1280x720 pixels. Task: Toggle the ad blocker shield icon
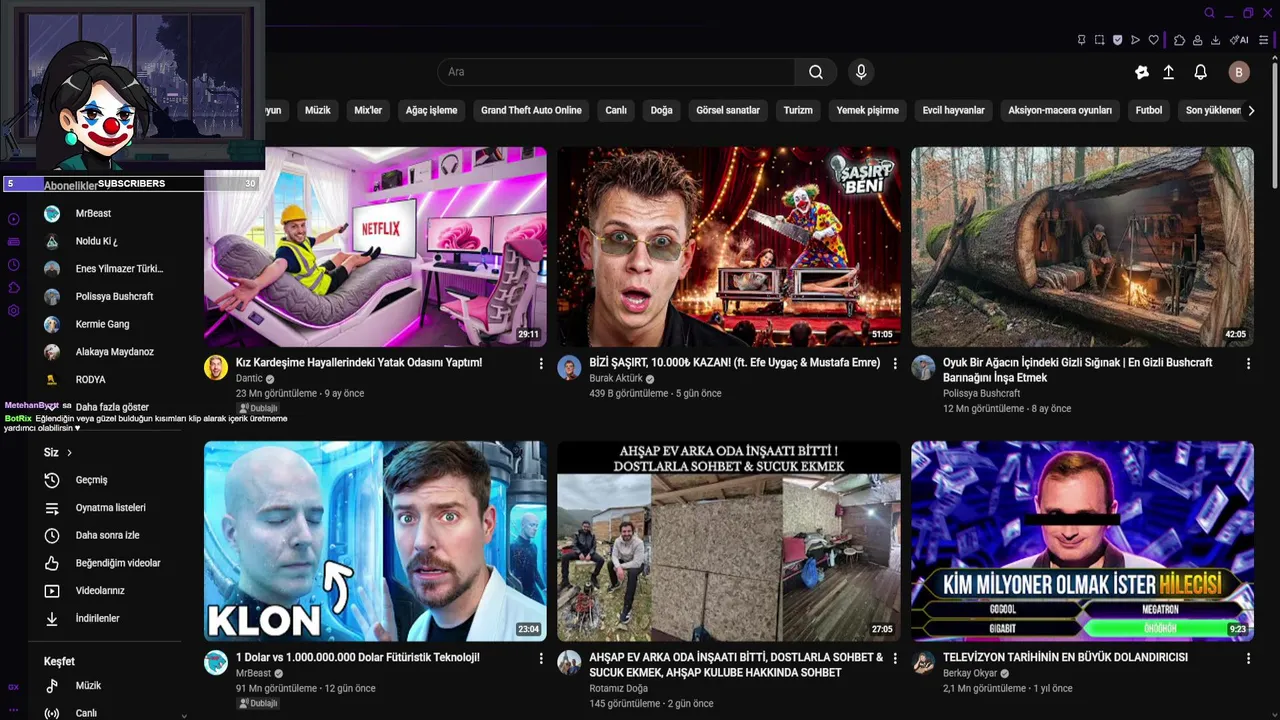1117,40
